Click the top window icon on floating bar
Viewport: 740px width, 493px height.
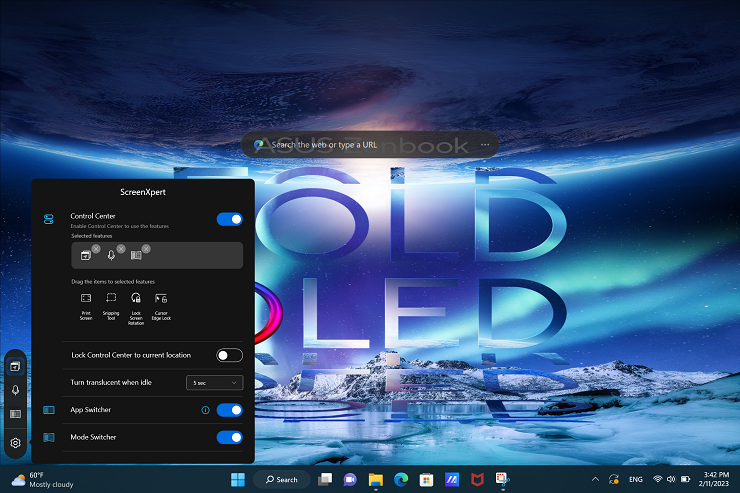tap(15, 367)
